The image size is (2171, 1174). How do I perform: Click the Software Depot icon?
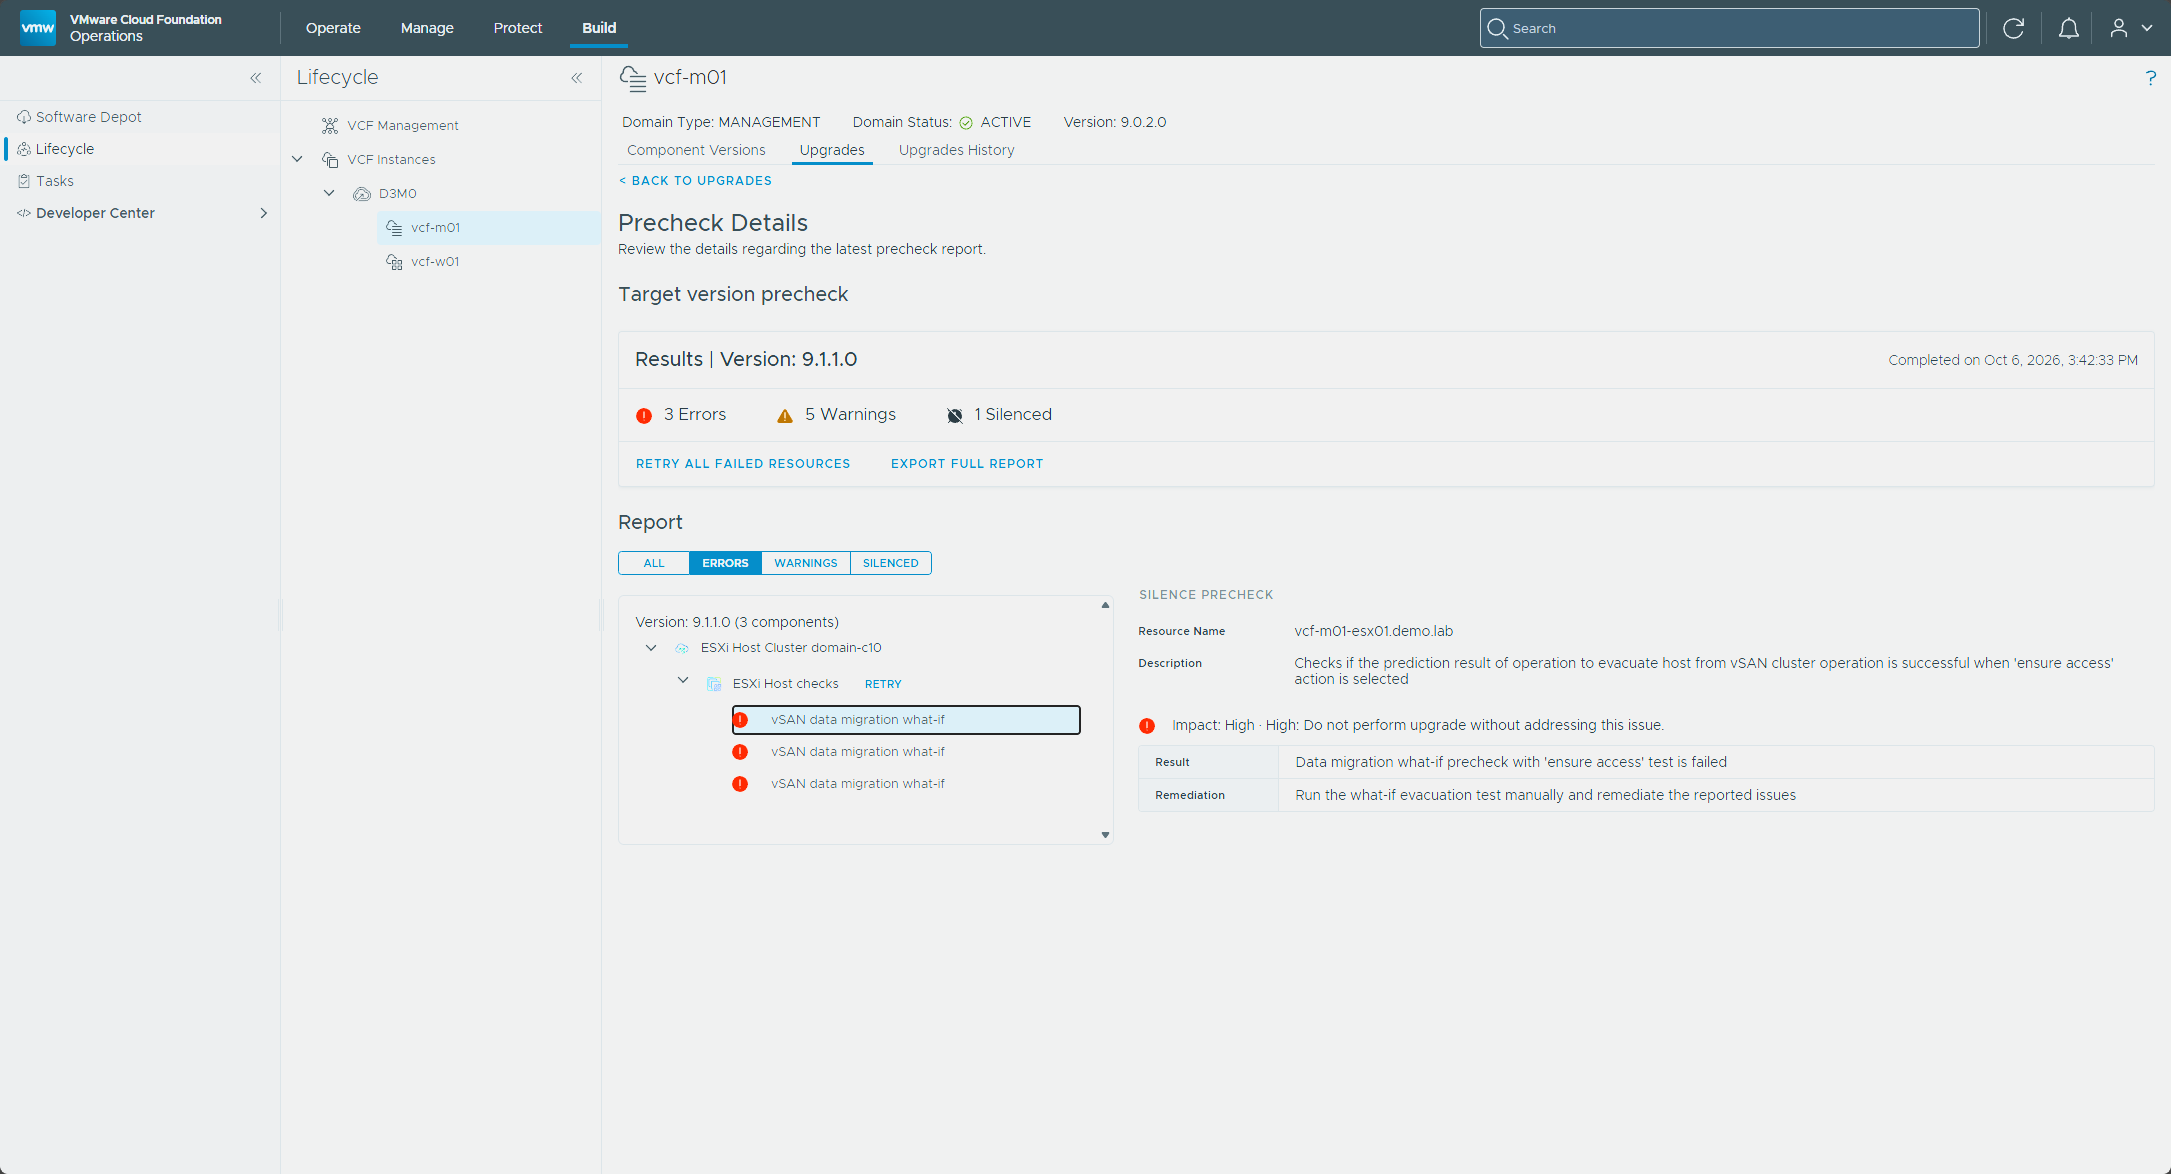click(24, 117)
